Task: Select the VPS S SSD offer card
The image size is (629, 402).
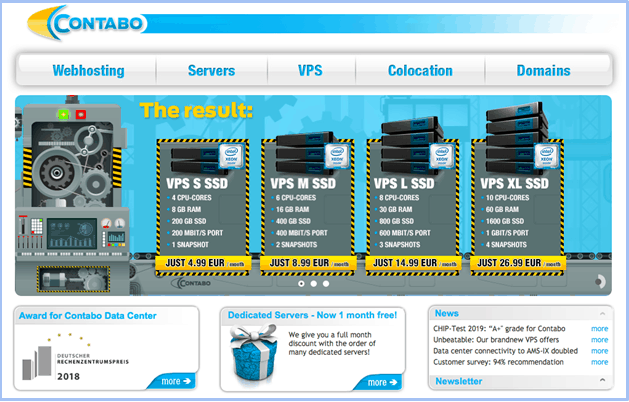Action: (203, 207)
